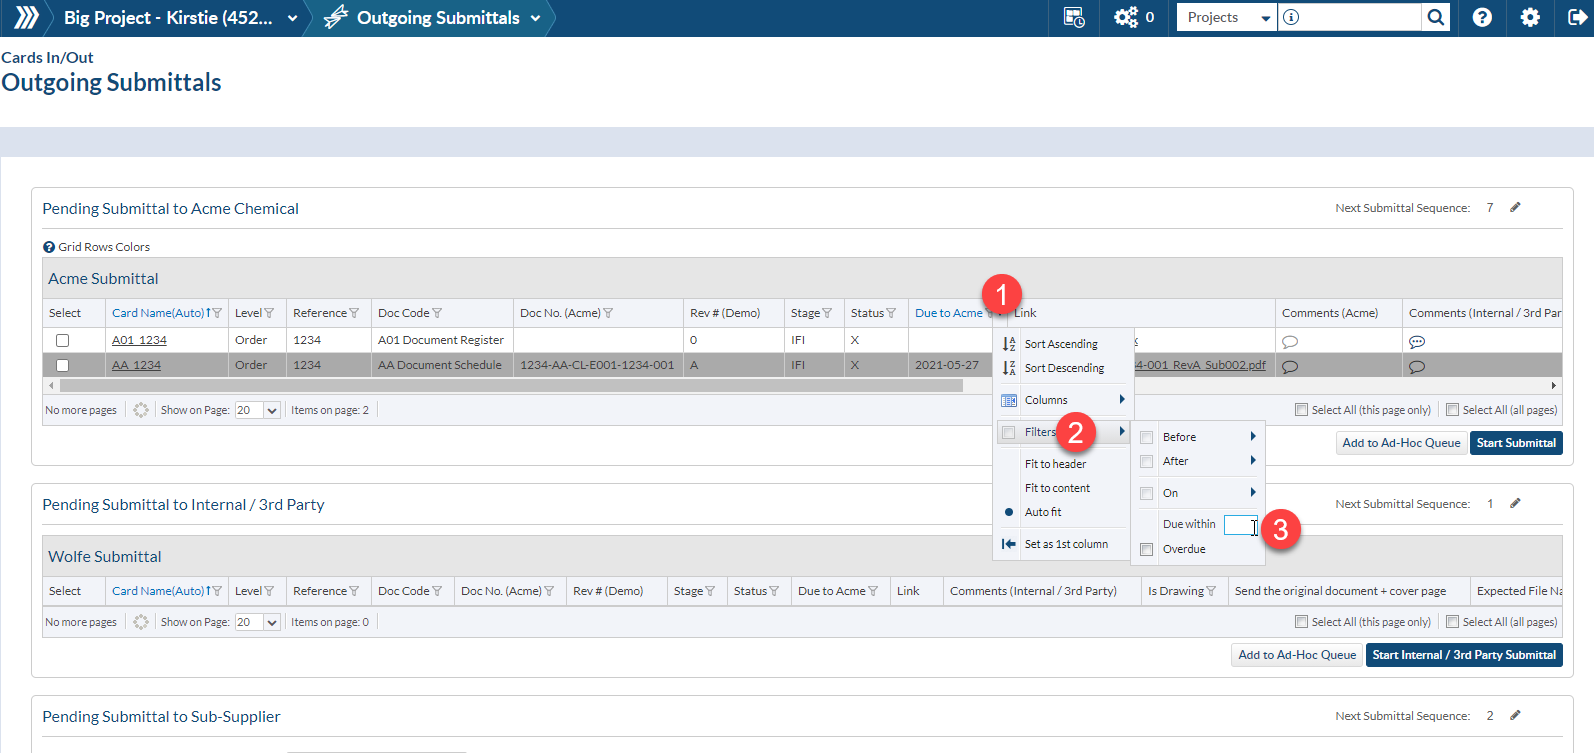This screenshot has height=753, width=1594.
Task: Open the settings gear icon
Action: 1530,17
